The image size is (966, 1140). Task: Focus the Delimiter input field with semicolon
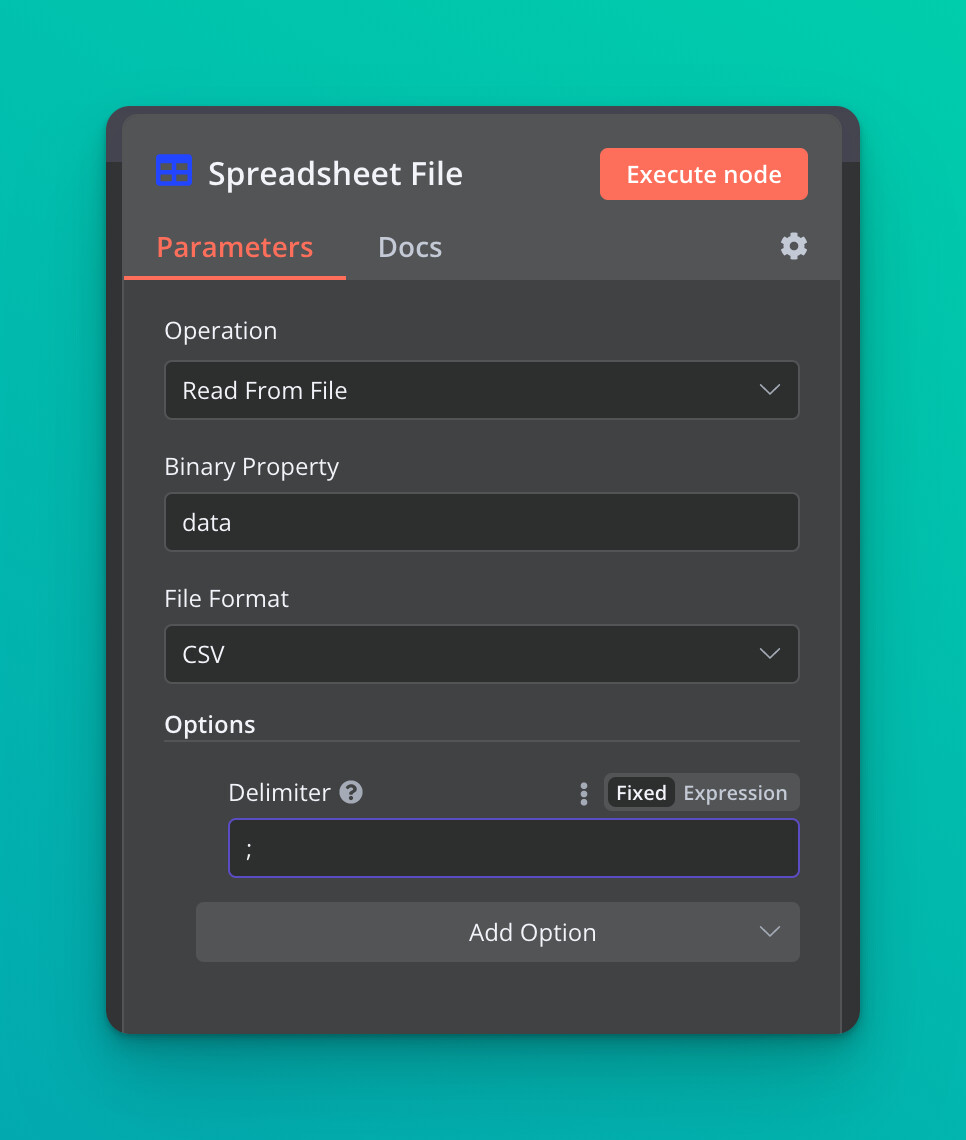point(514,848)
